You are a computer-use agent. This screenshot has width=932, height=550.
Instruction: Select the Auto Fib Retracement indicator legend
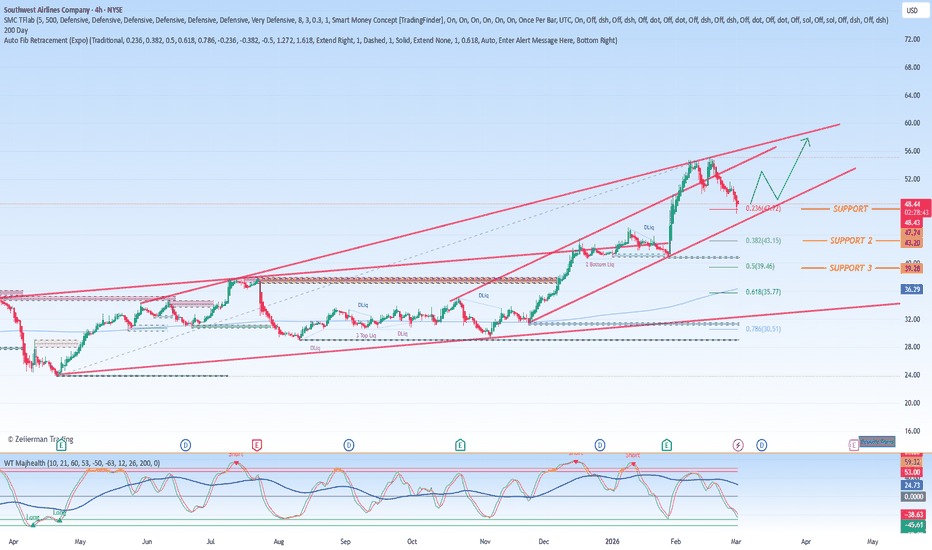pos(310,40)
